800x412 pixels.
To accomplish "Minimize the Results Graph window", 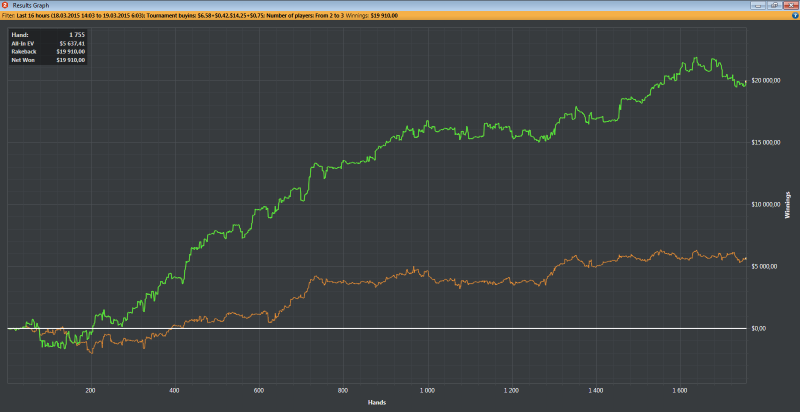I will click(759, 5).
